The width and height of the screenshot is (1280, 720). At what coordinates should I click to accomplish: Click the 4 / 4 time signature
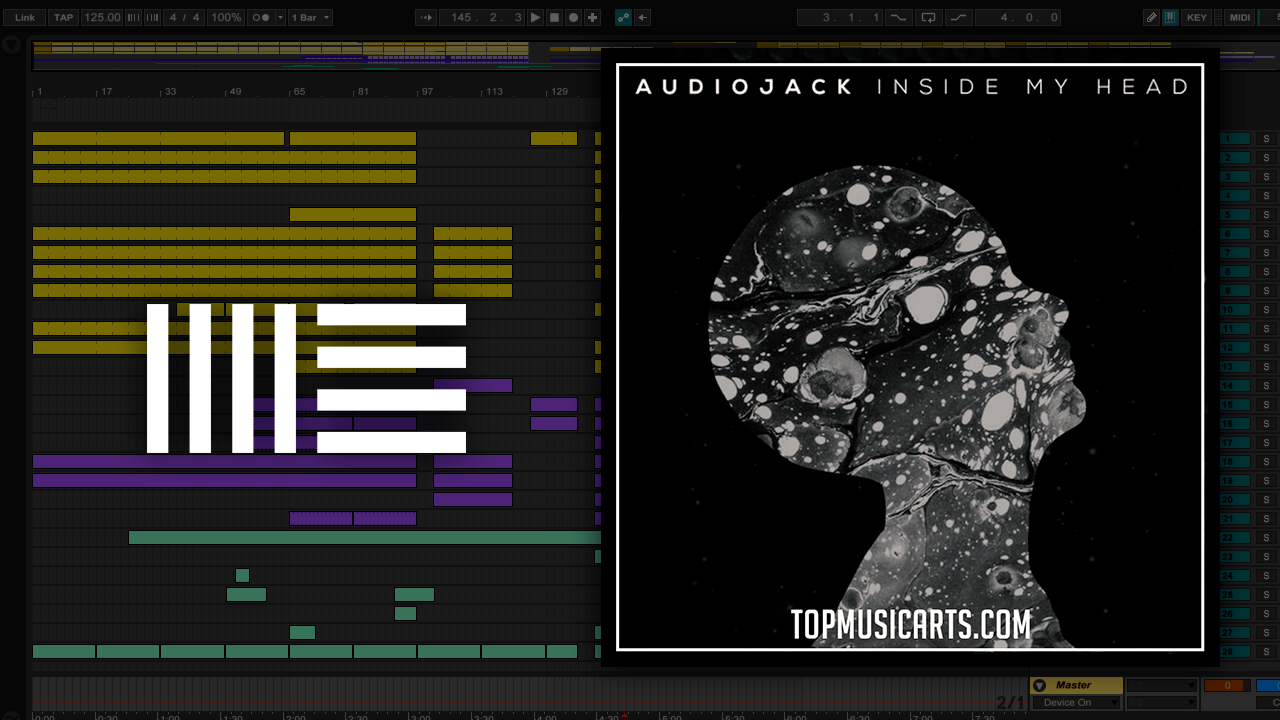pos(185,17)
